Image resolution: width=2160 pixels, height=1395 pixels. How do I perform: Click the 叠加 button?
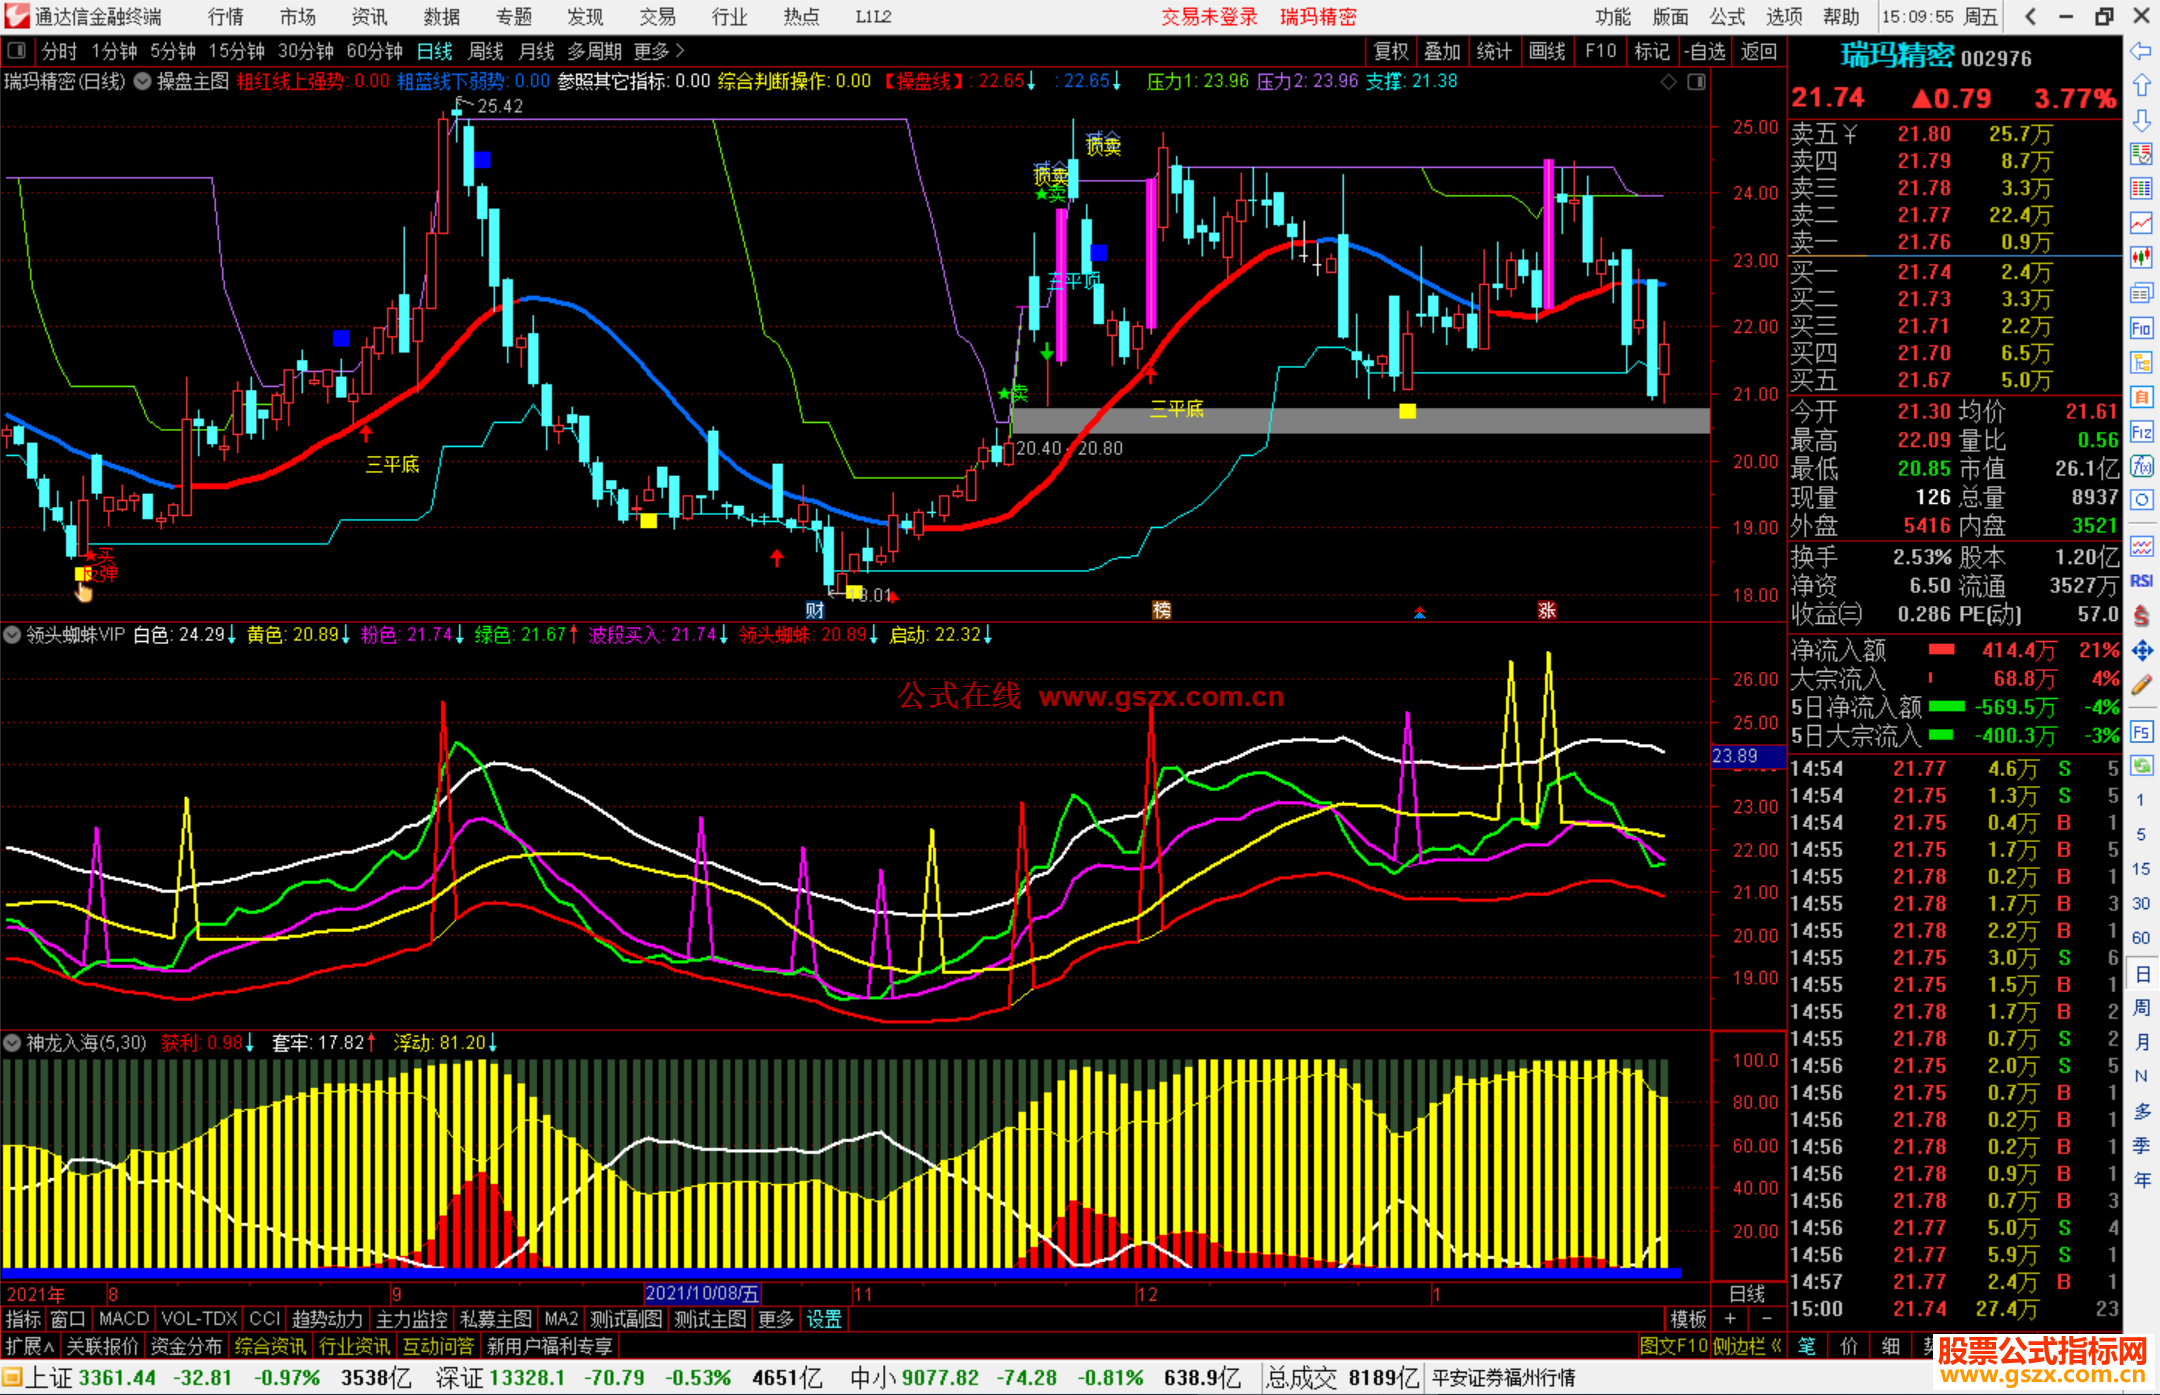tap(1442, 51)
